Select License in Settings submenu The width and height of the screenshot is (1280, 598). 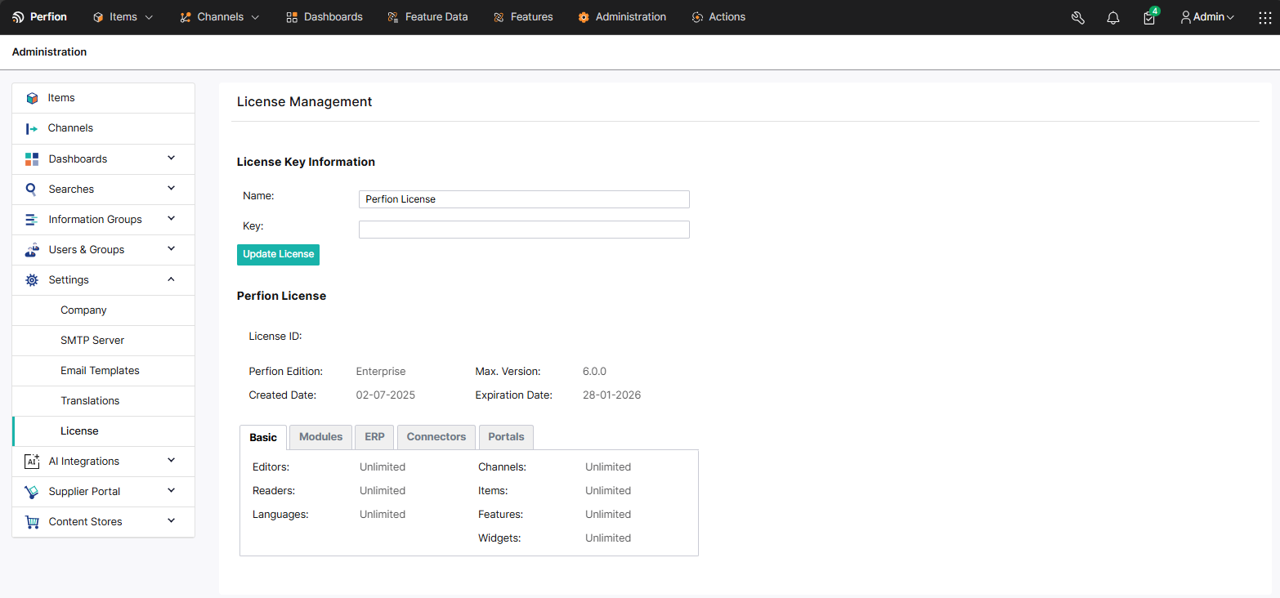(103, 431)
